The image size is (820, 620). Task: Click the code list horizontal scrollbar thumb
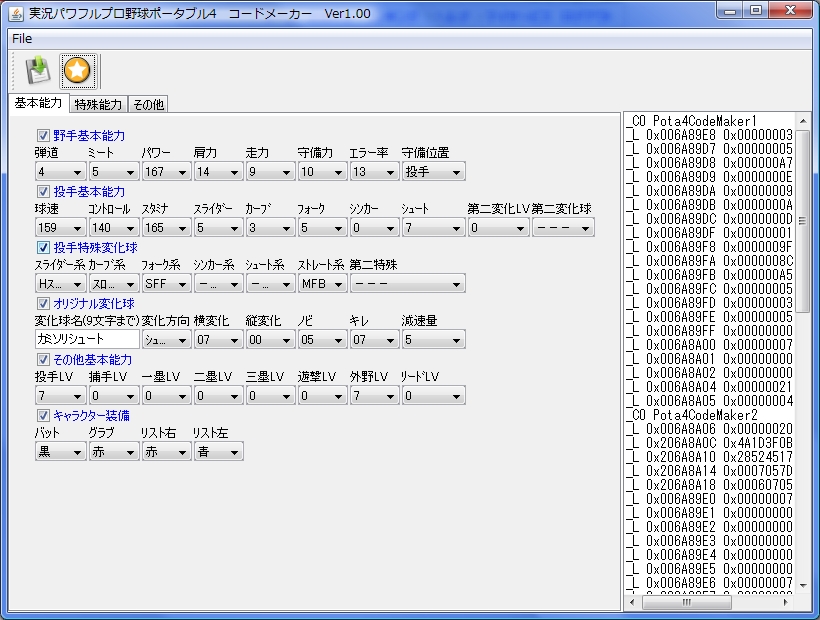(686, 602)
